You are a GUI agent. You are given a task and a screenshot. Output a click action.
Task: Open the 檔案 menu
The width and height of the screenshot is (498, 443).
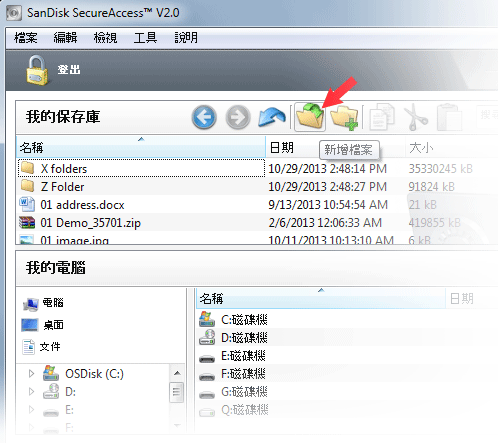point(26,37)
